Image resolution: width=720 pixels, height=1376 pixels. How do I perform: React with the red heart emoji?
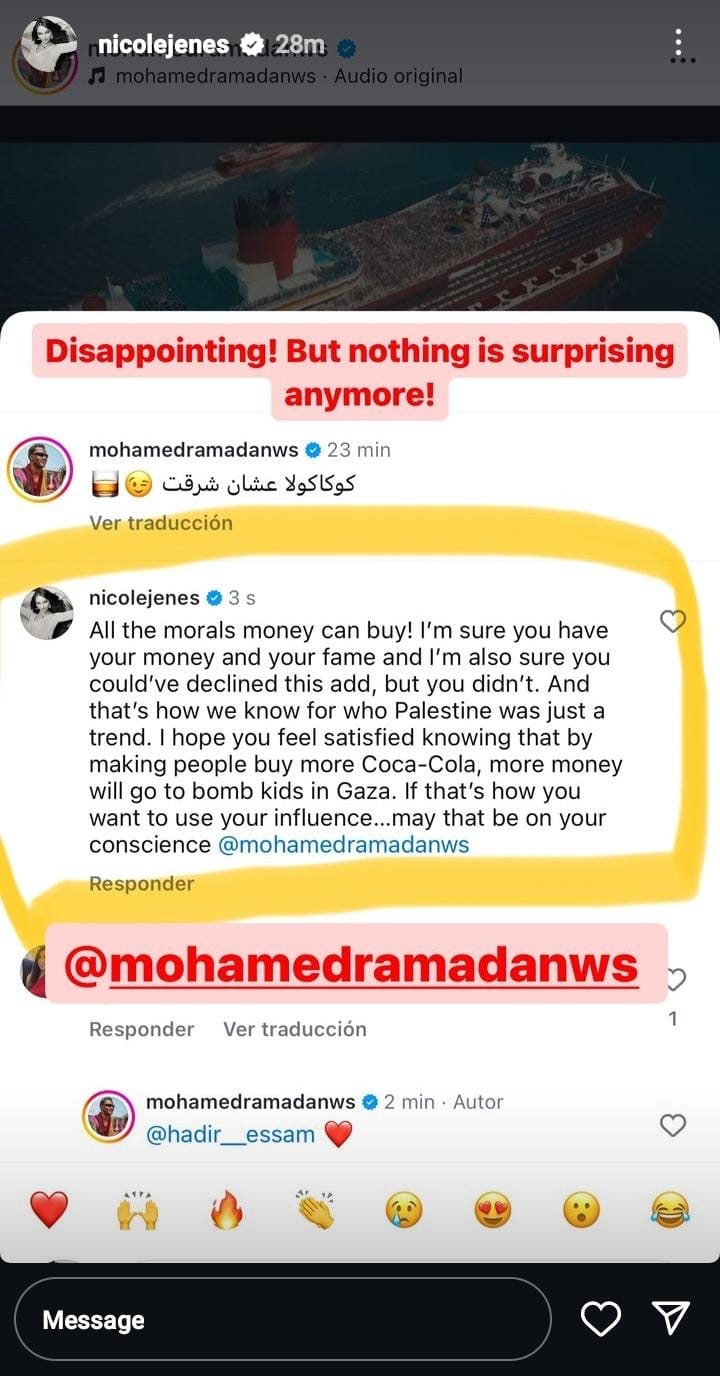(48, 1211)
